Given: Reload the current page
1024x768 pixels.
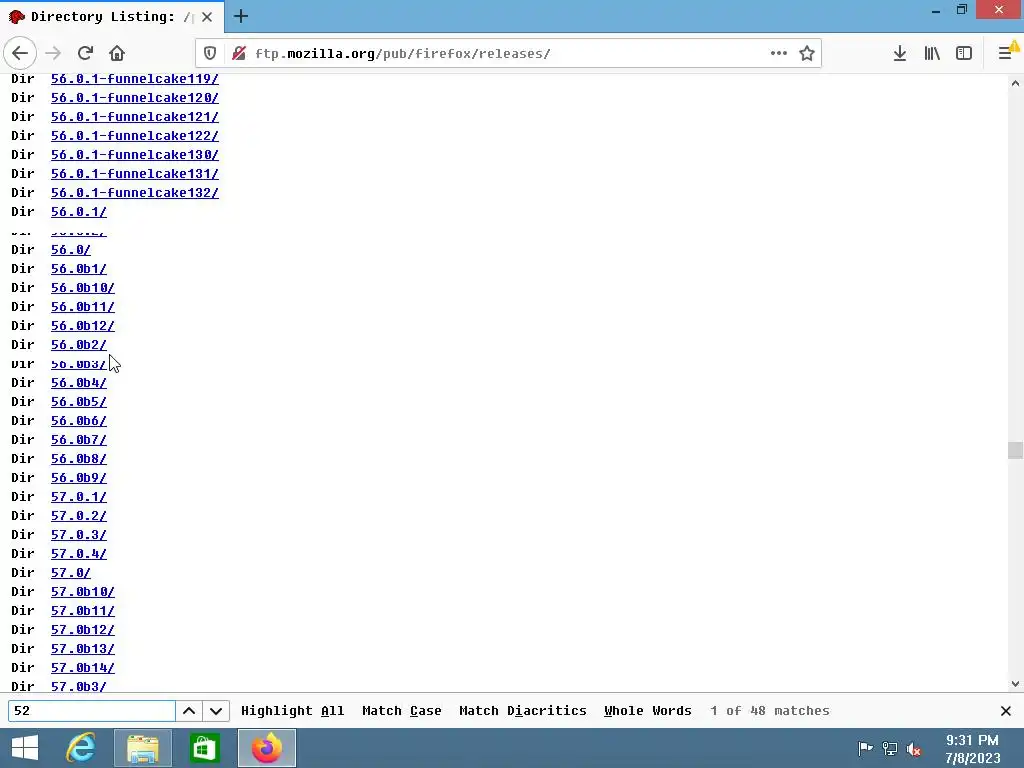Looking at the screenshot, I should [x=85, y=53].
